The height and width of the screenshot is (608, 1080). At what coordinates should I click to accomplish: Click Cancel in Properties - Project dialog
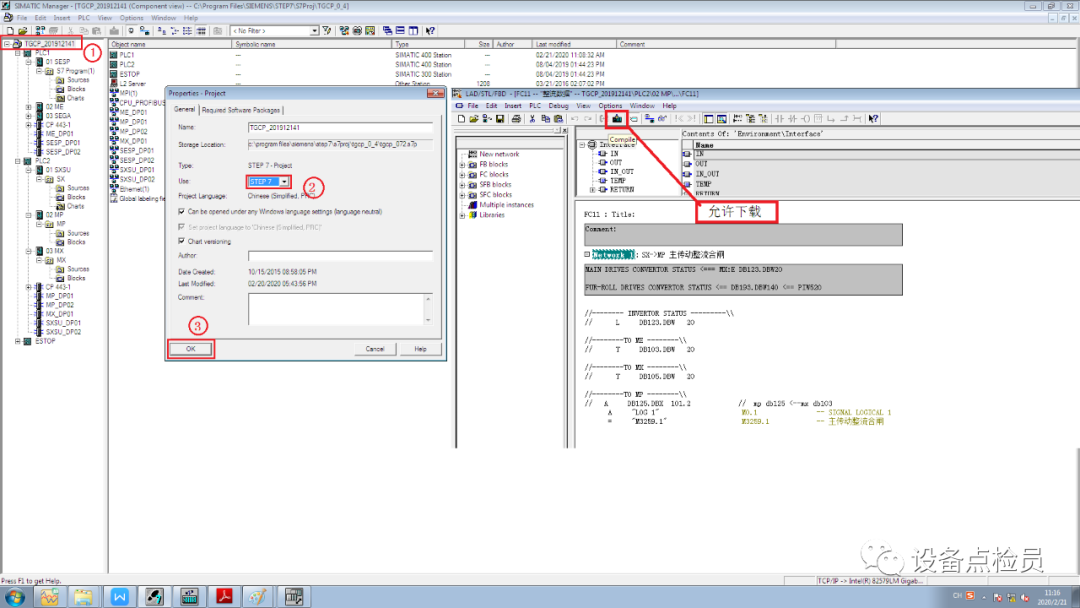click(375, 349)
